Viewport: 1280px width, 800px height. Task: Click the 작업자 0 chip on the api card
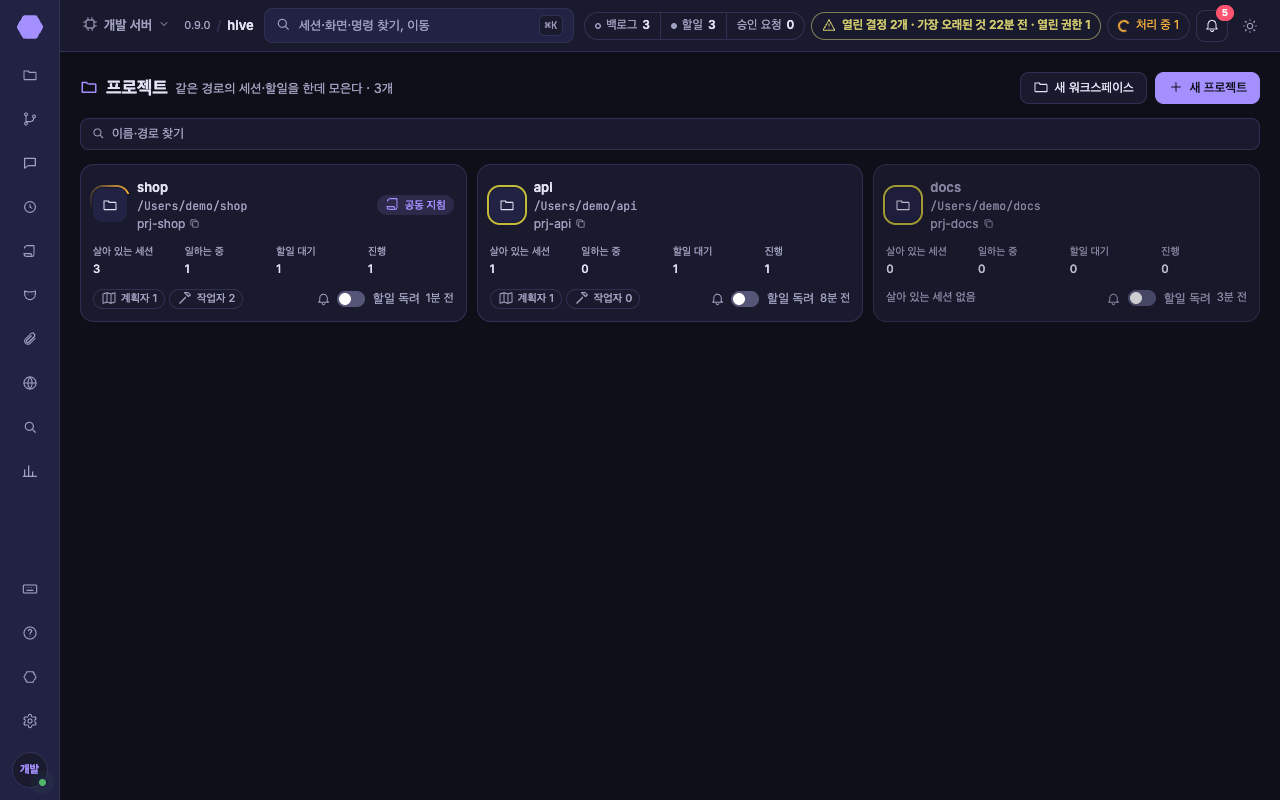click(603, 299)
